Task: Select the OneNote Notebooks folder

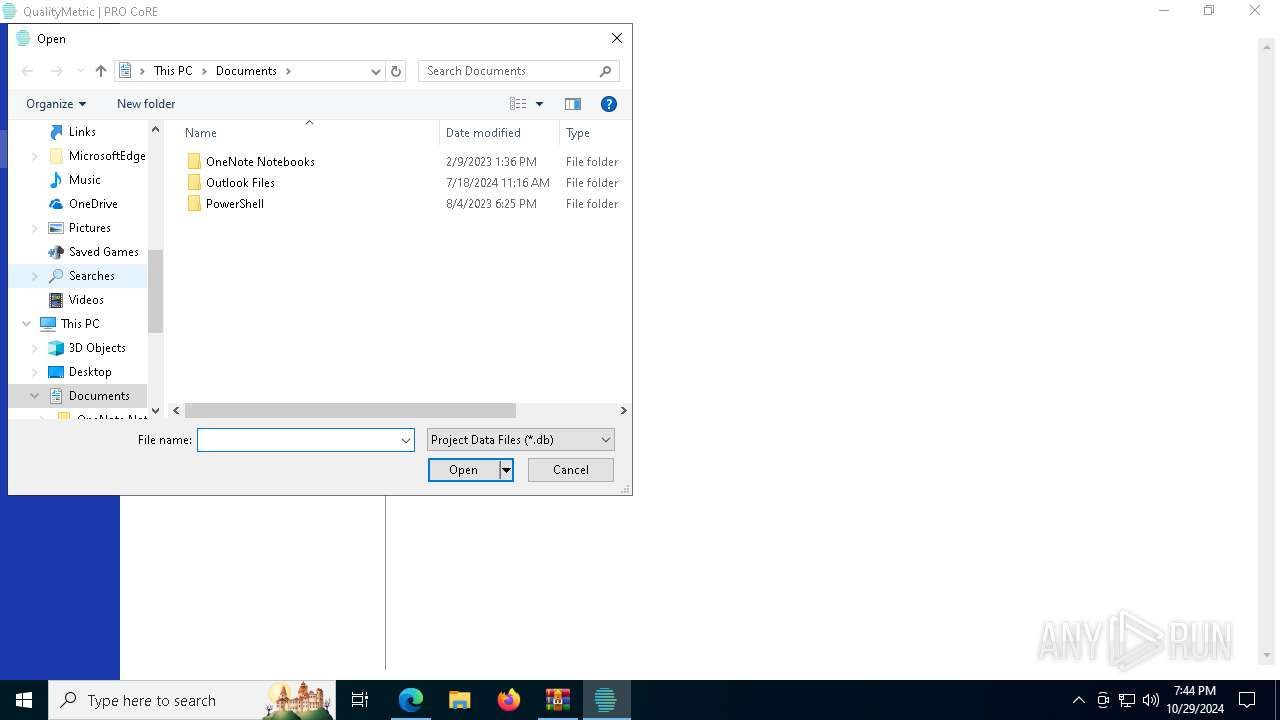Action: (x=260, y=162)
